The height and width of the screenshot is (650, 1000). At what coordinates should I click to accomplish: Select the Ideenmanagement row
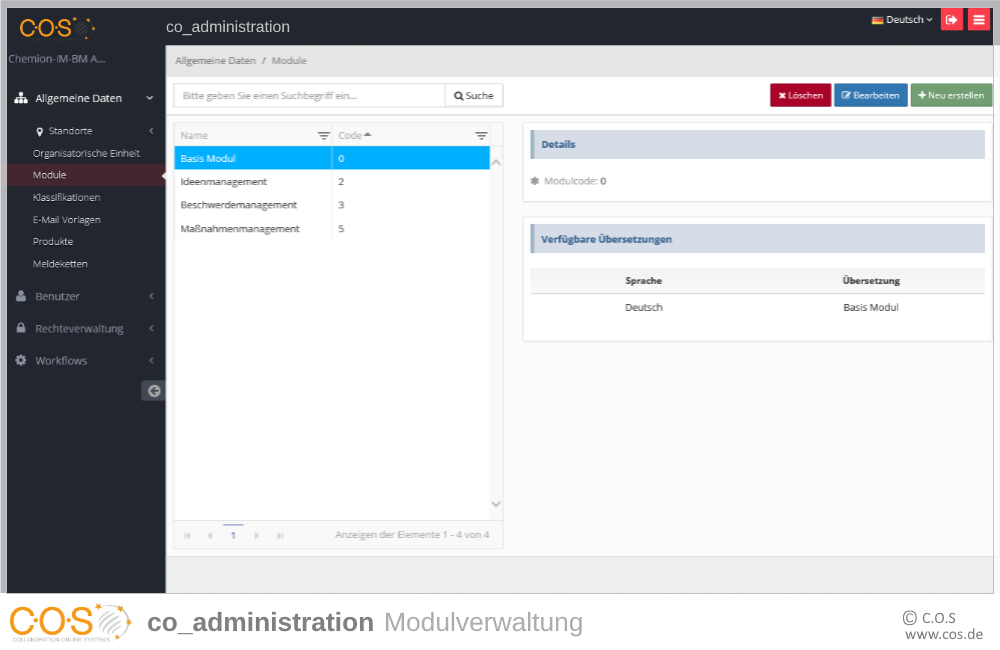224,182
